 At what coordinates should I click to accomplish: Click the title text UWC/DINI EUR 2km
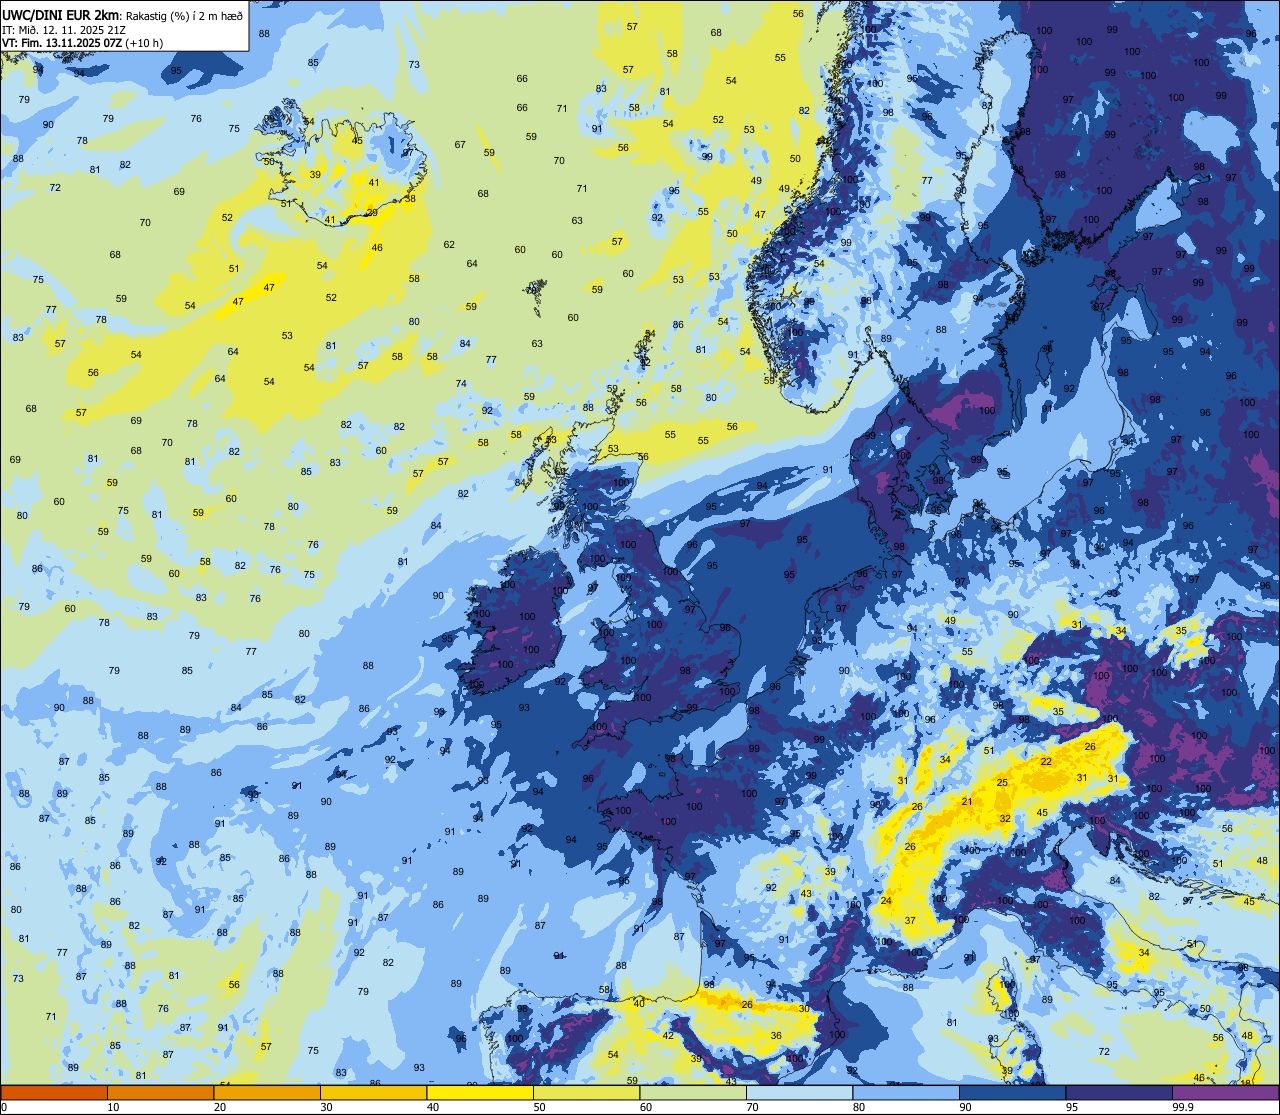point(61,15)
